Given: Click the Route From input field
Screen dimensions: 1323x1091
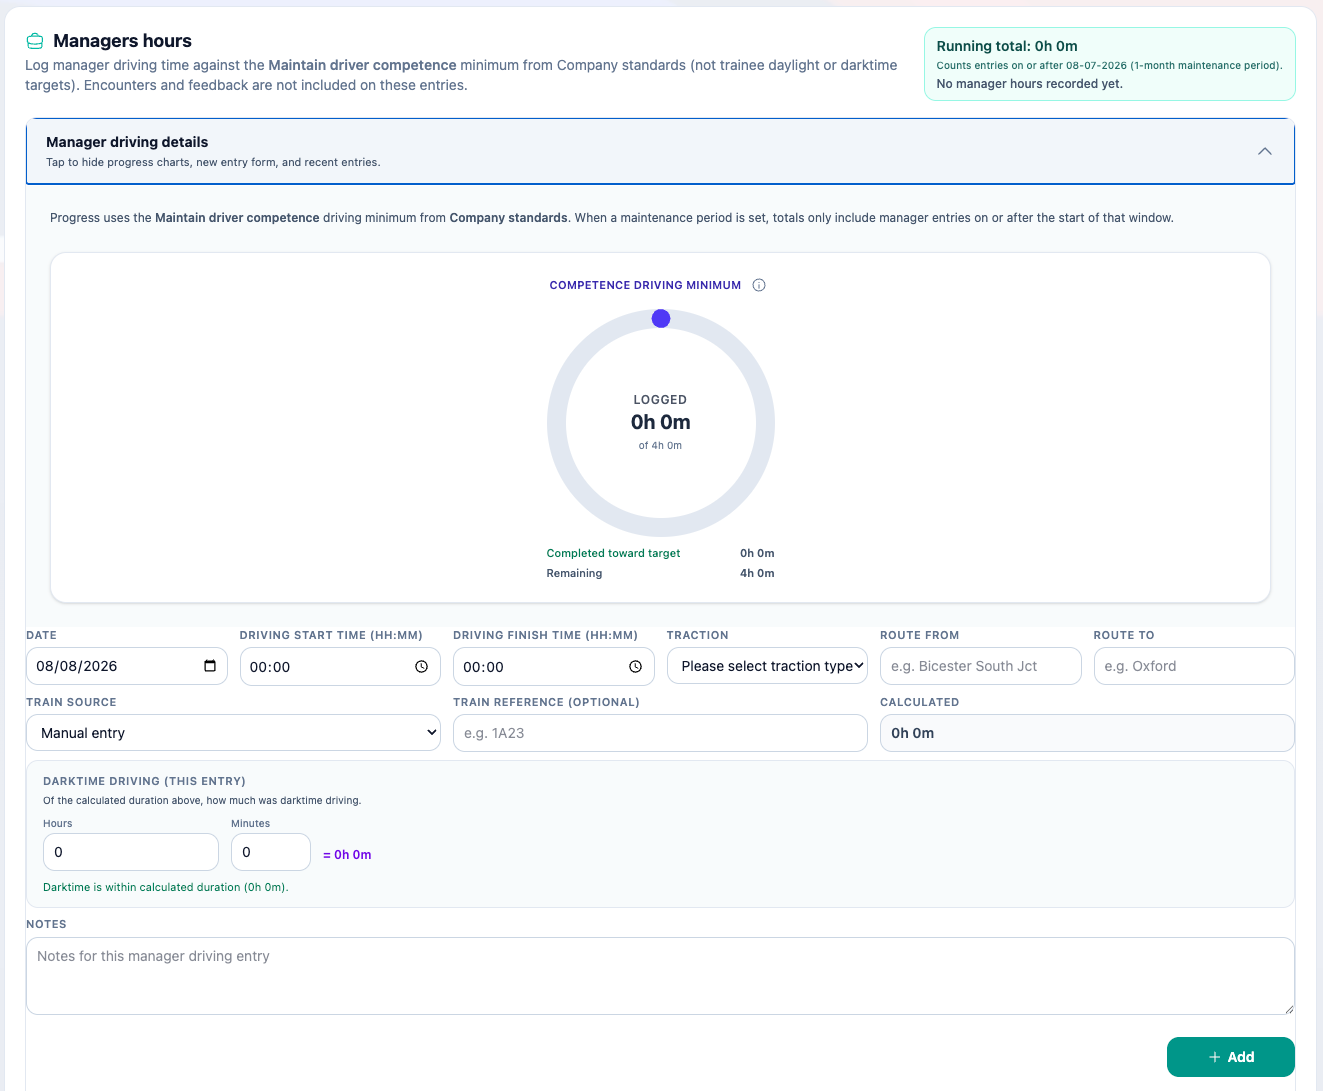Looking at the screenshot, I should pos(981,666).
